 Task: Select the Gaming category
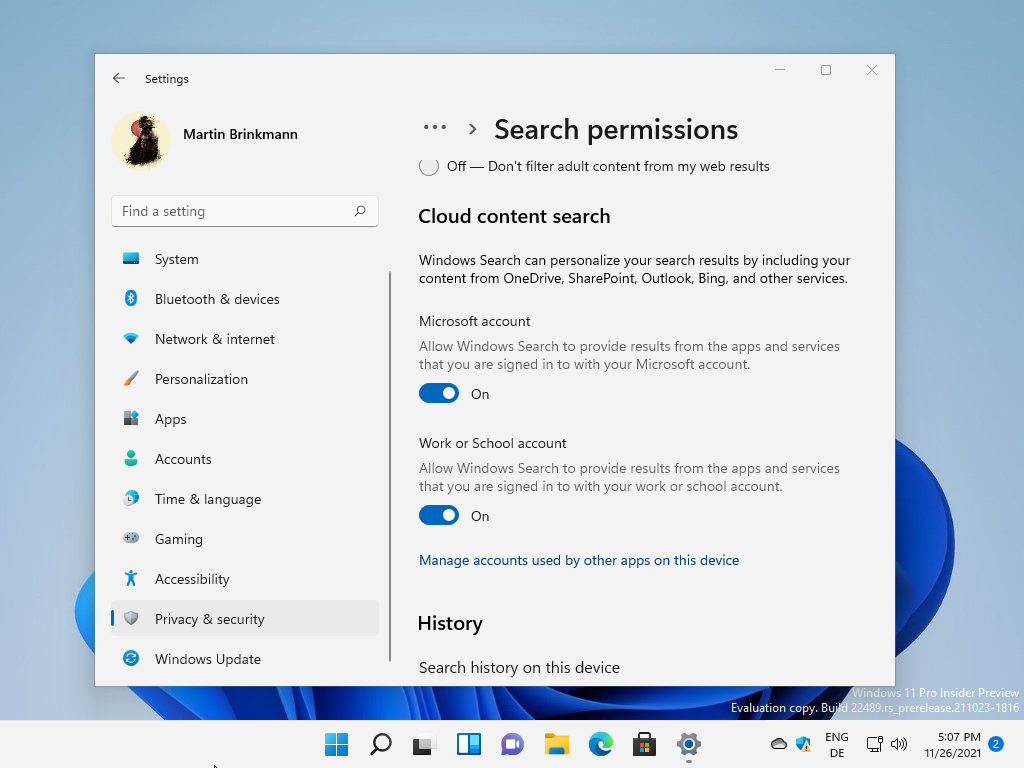coord(245,539)
